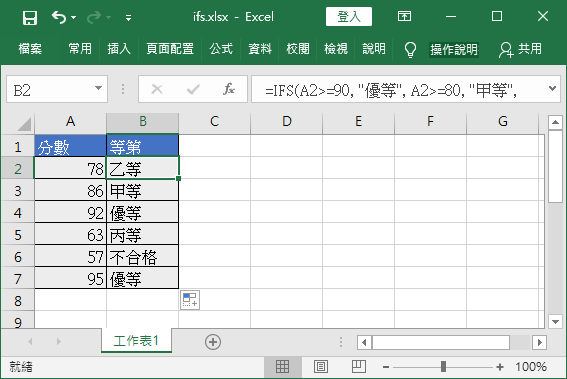Click cell containing 等第 header

tap(142, 146)
